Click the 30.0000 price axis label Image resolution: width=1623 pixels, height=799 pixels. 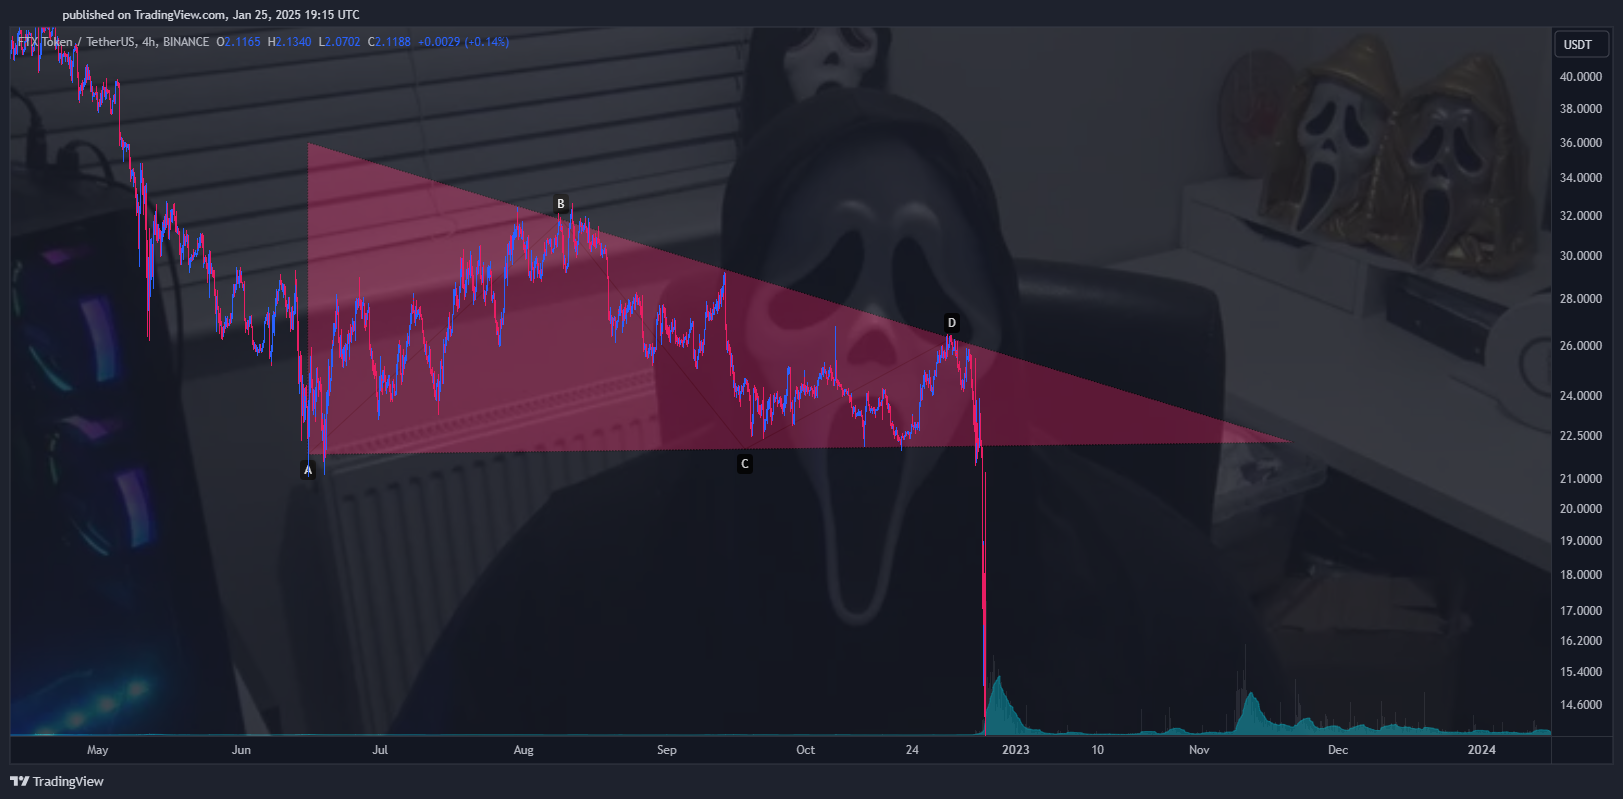1581,256
